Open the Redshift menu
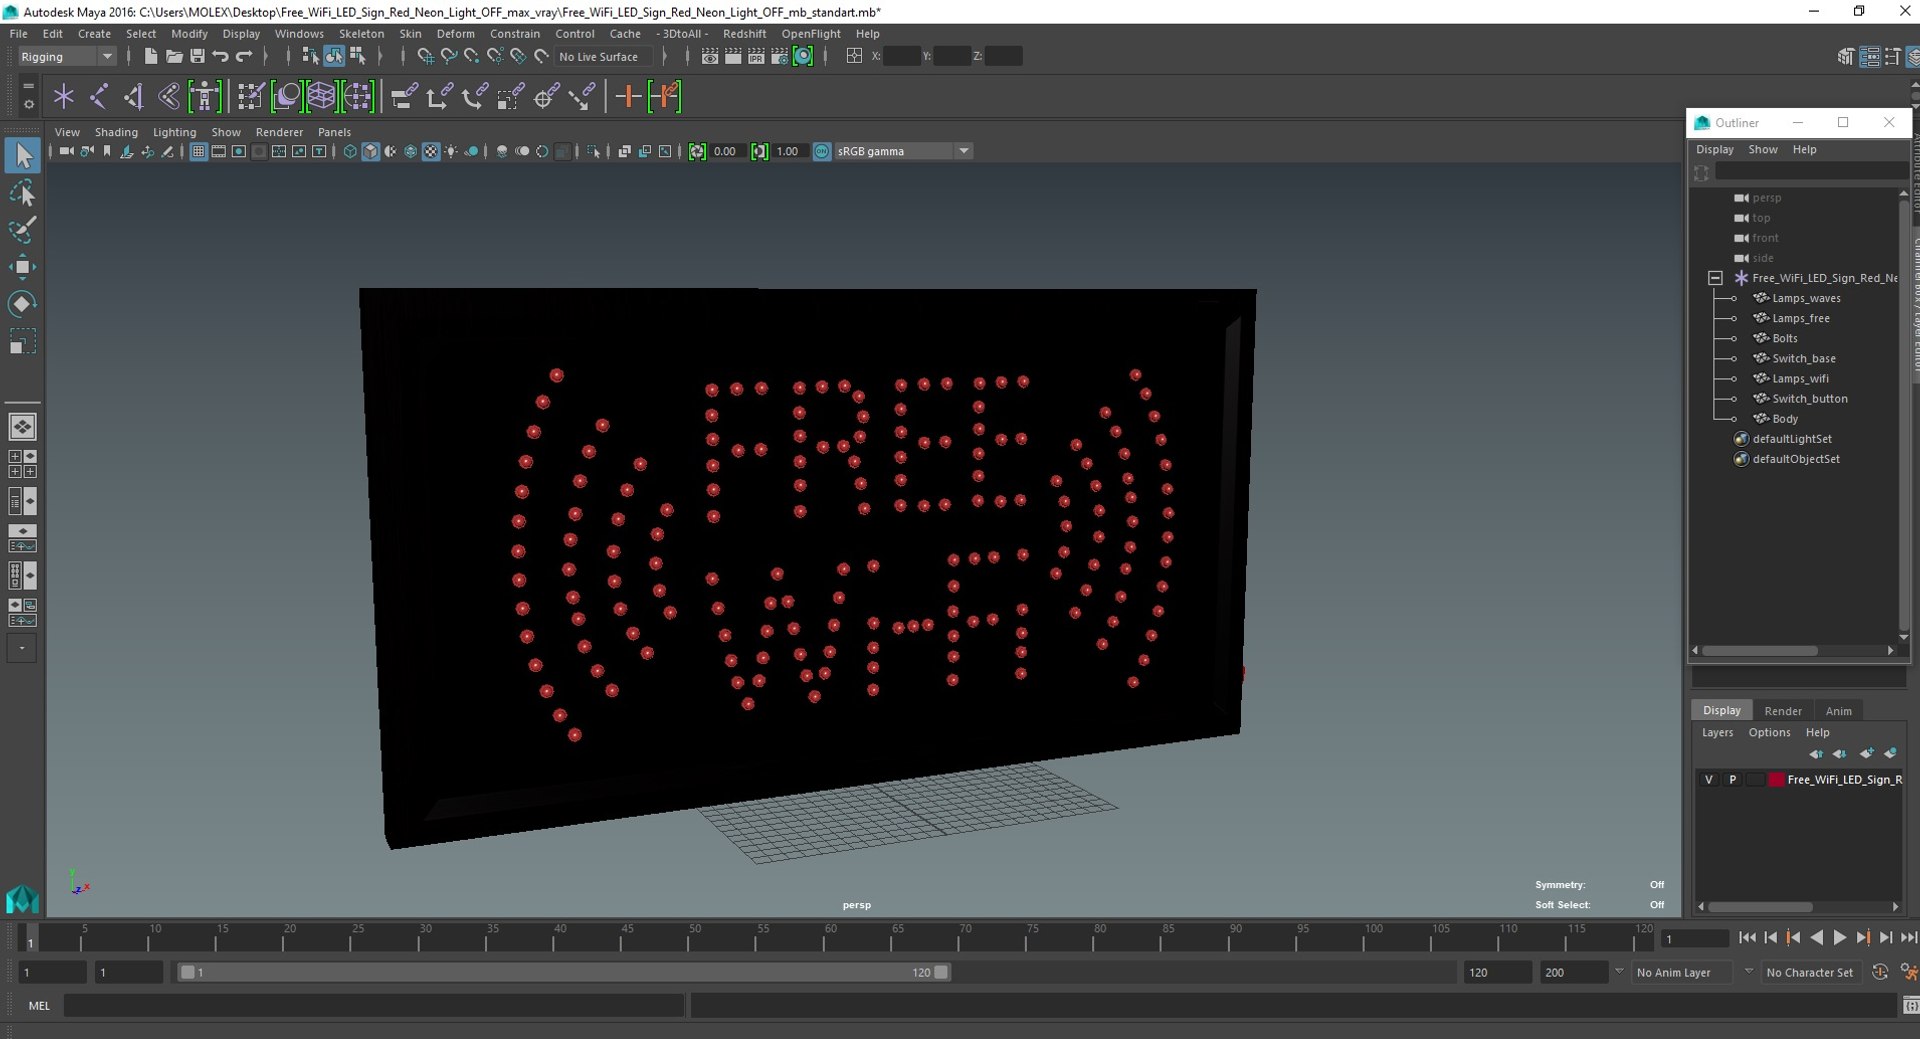The width and height of the screenshot is (1920, 1039). [x=744, y=33]
